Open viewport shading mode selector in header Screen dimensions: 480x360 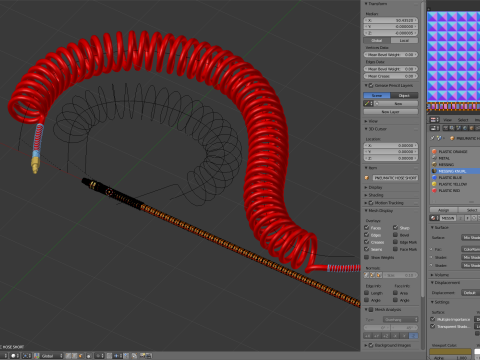tap(15, 356)
